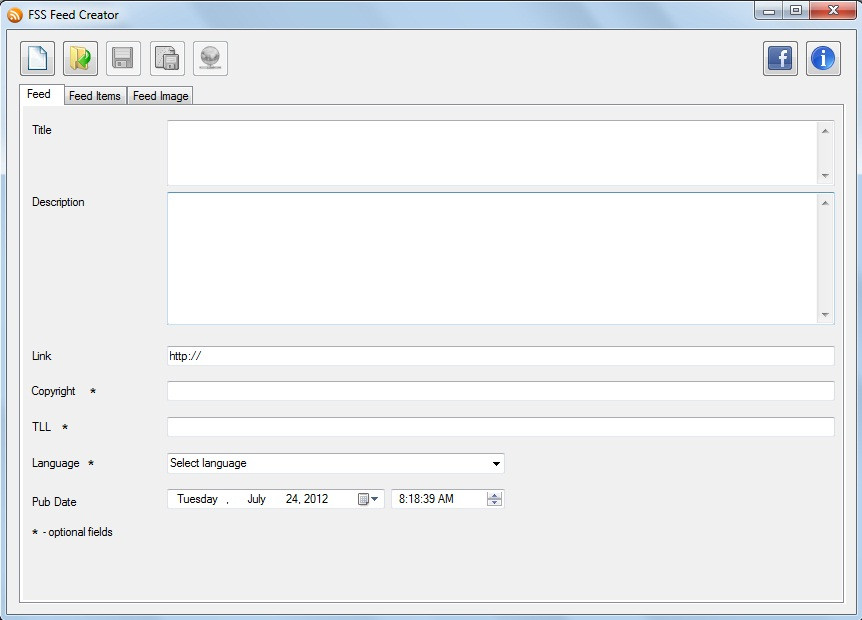
Task: Minimize the FSS Feed Creator window
Action: (x=769, y=11)
